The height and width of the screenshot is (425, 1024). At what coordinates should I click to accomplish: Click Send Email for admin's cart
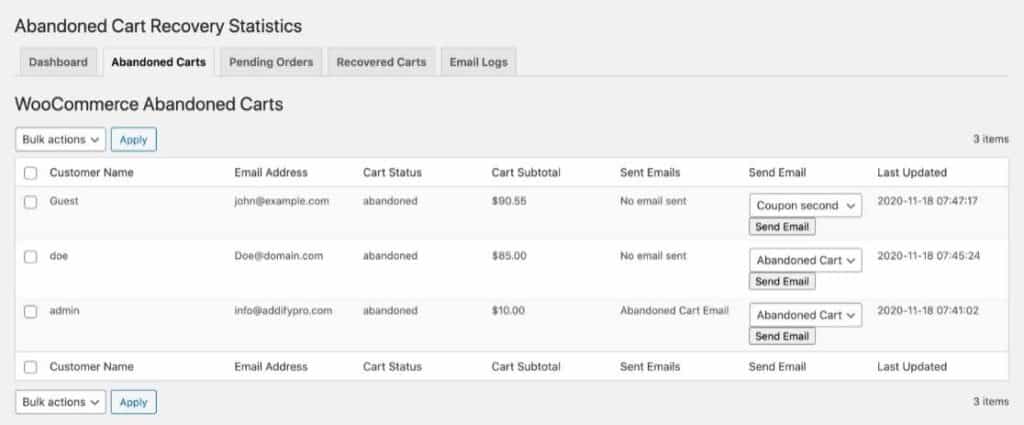pyautogui.click(x=782, y=337)
